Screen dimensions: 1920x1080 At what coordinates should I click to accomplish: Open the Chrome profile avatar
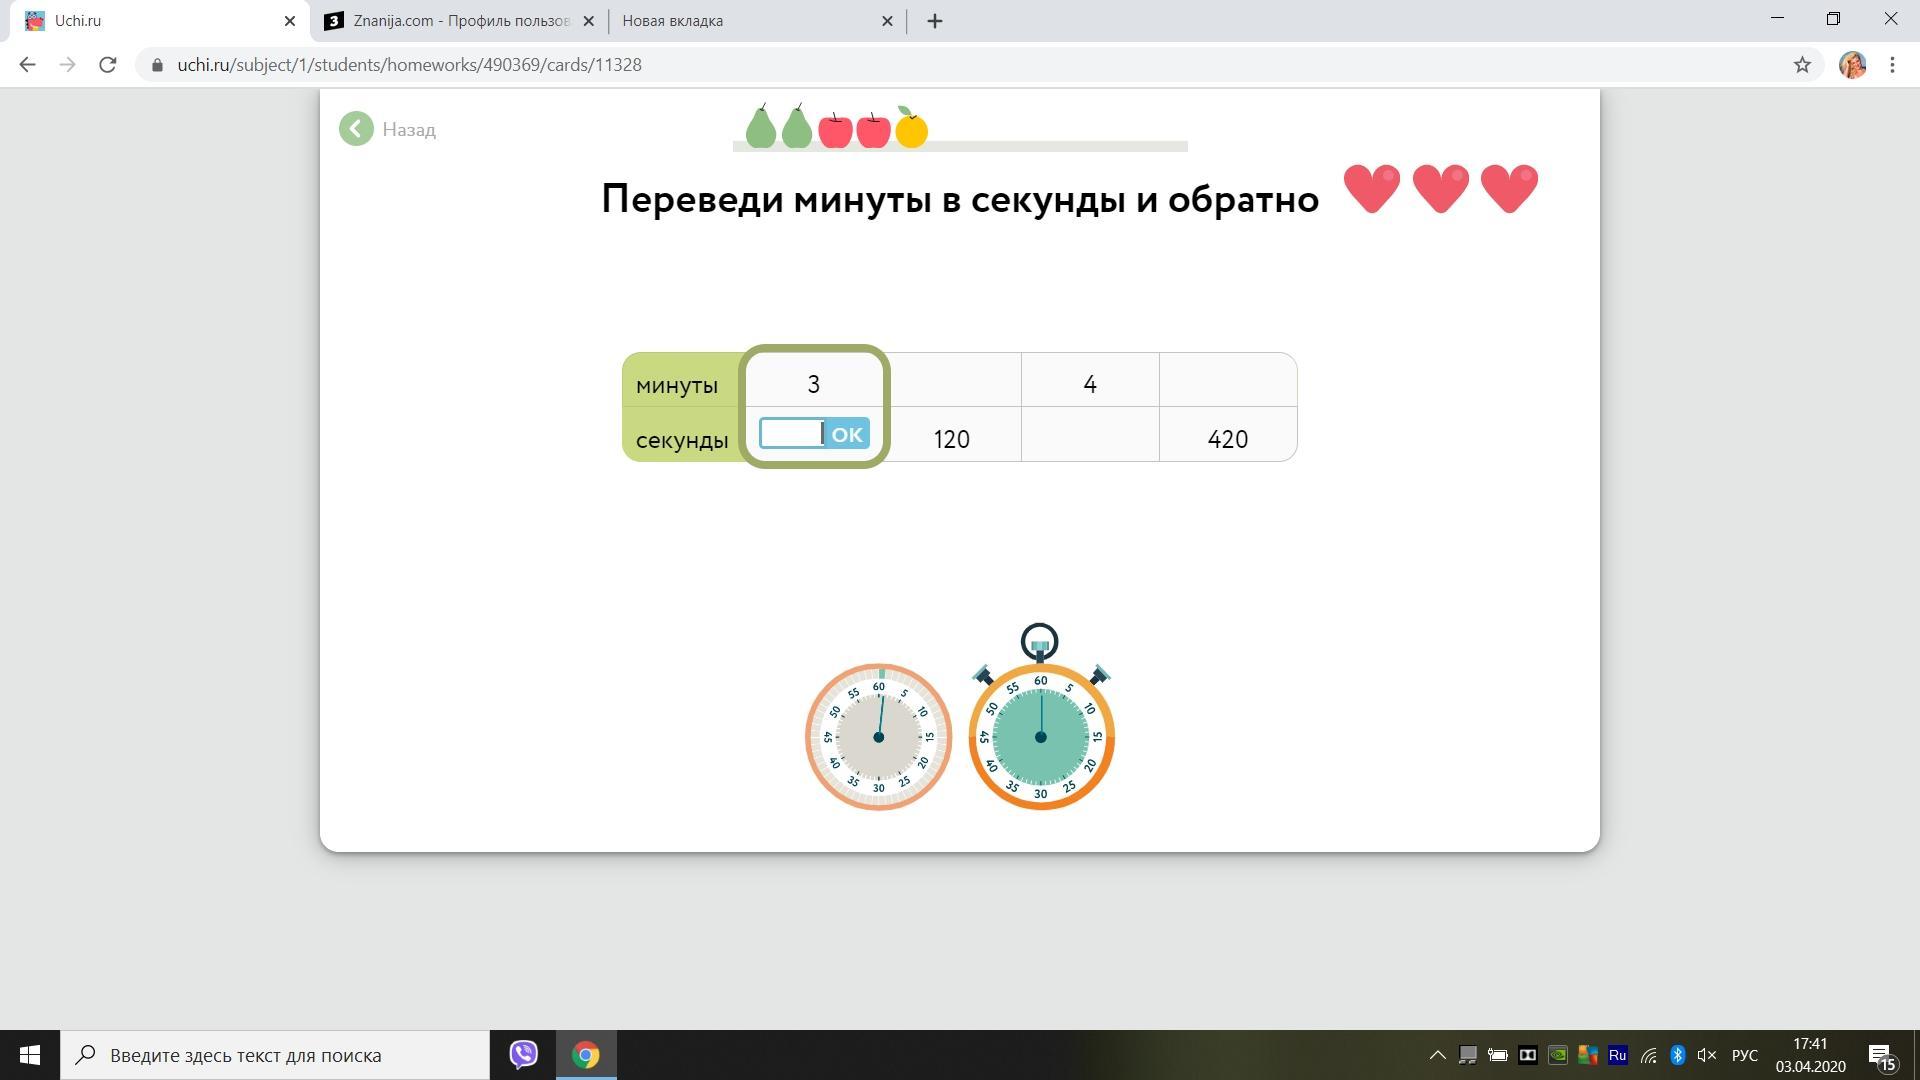coord(1853,65)
